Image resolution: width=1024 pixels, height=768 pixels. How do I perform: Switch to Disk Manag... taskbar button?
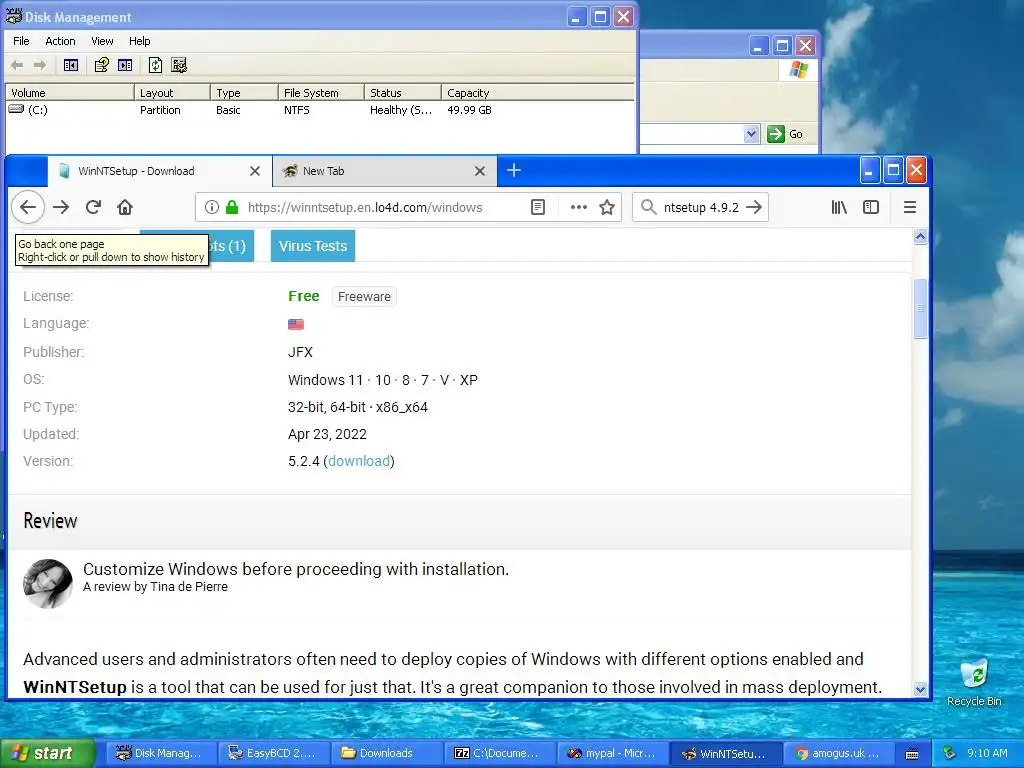pos(159,753)
